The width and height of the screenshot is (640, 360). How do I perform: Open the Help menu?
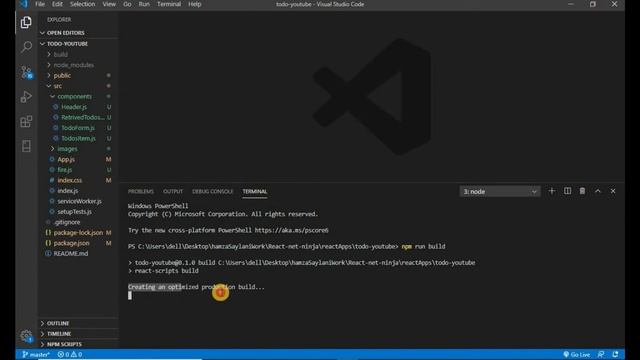coord(195,4)
